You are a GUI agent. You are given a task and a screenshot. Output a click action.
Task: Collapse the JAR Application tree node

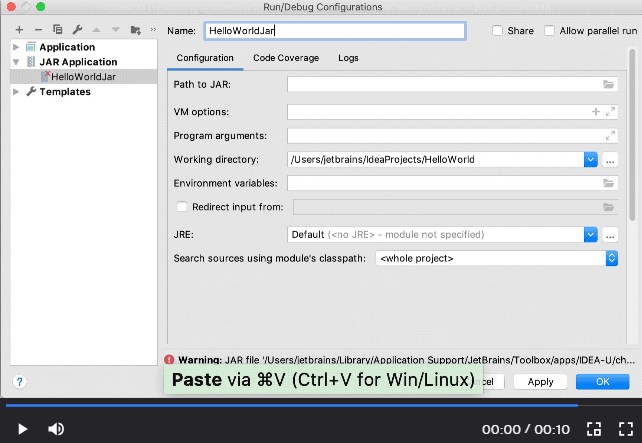[x=16, y=62]
